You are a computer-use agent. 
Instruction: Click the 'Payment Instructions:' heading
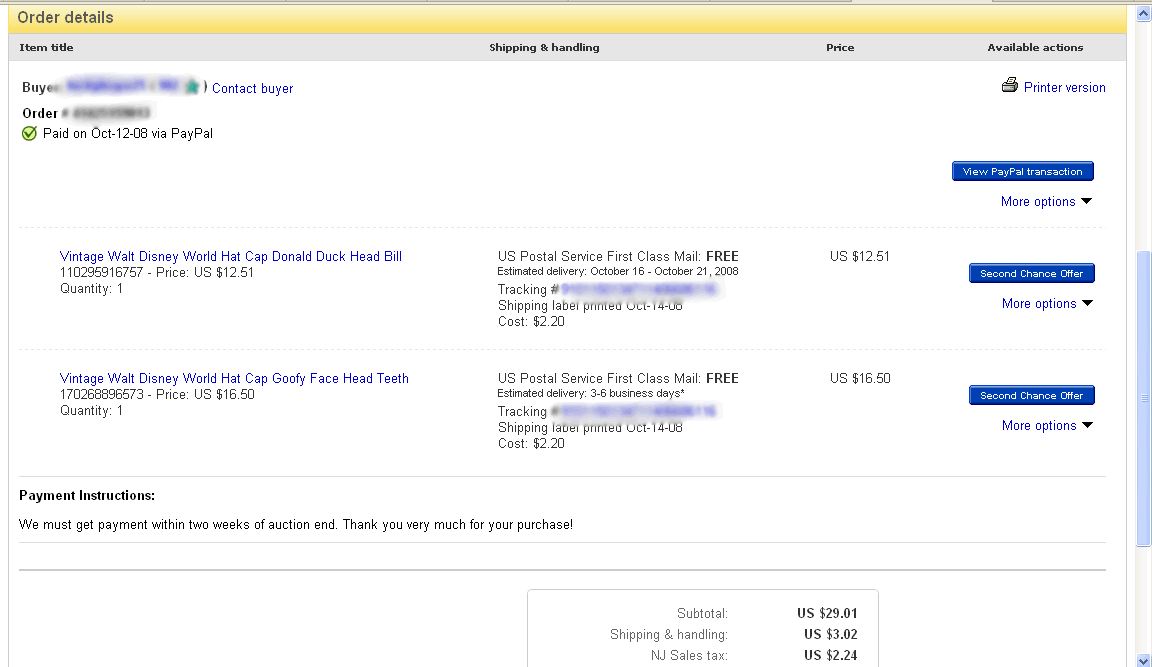click(87, 495)
